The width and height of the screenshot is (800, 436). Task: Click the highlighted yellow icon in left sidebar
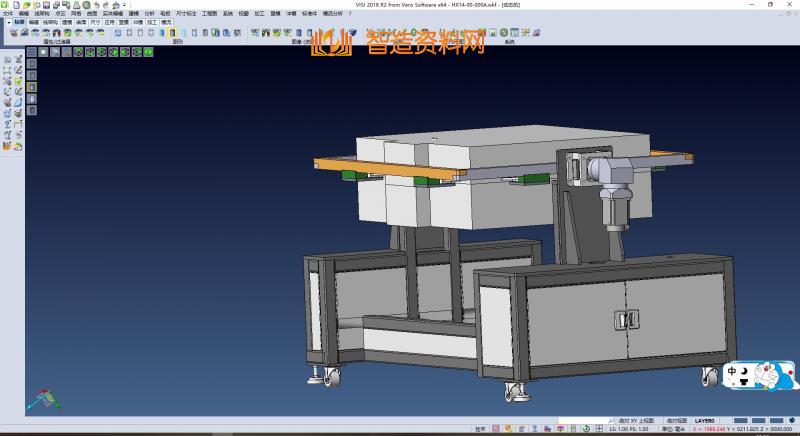pyautogui.click(x=31, y=86)
